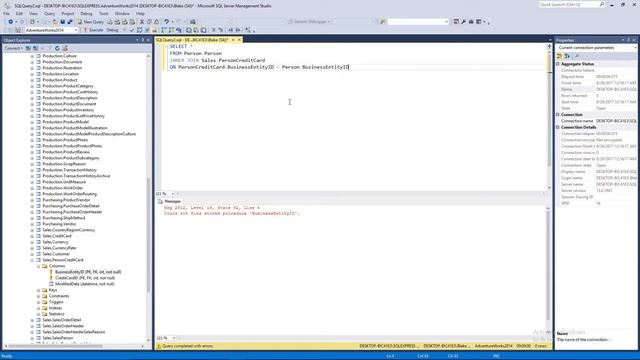Open the Window menu
This screenshot has width=640, height=360.
122,13
